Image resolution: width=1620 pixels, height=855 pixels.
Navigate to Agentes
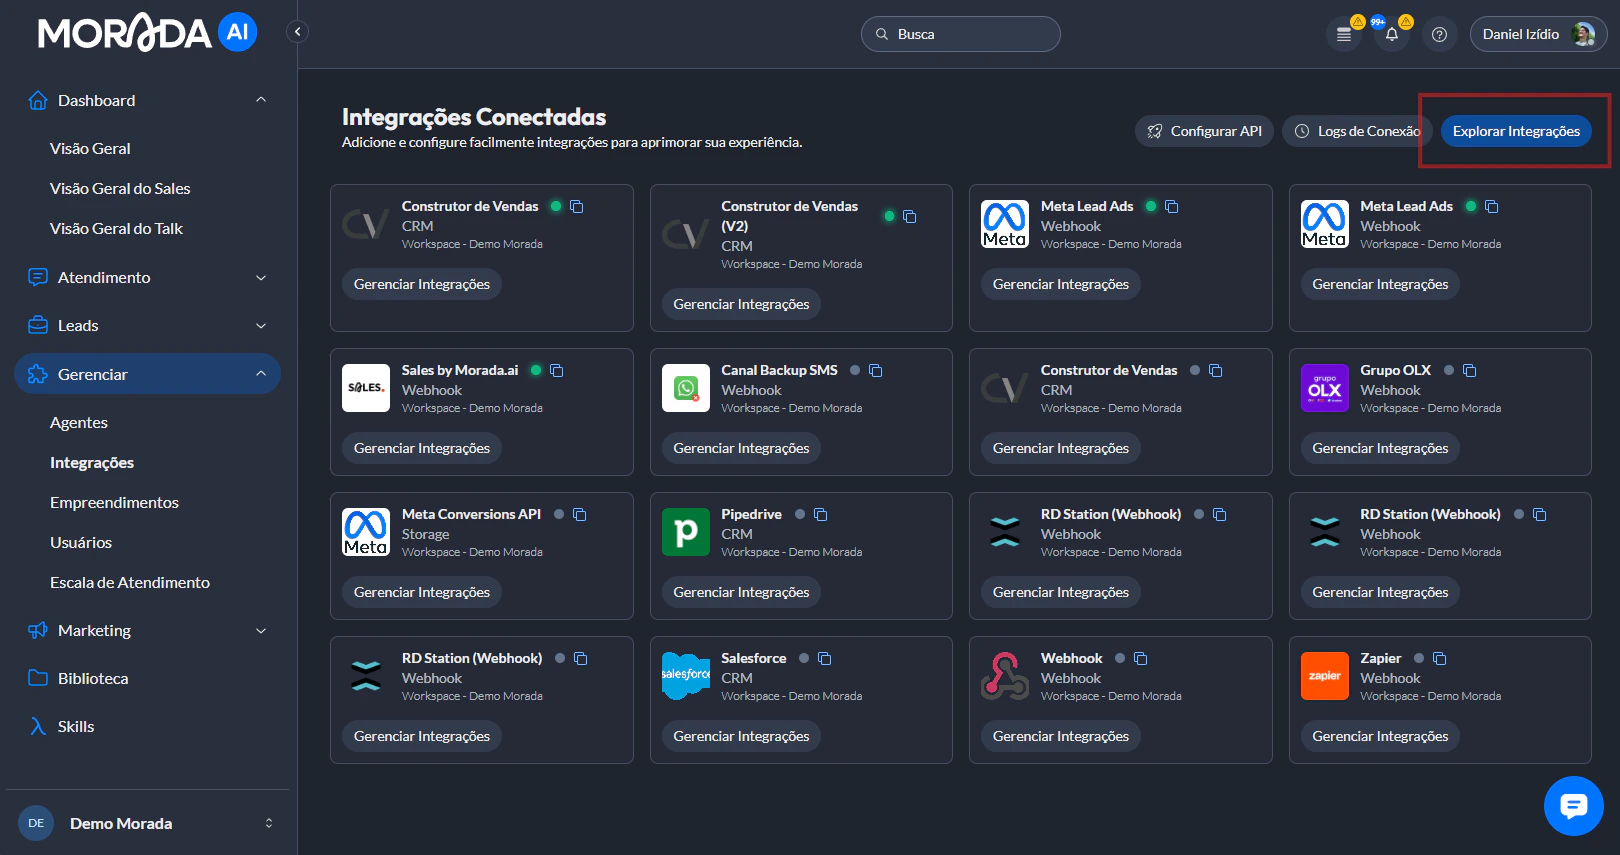pyautogui.click(x=79, y=422)
